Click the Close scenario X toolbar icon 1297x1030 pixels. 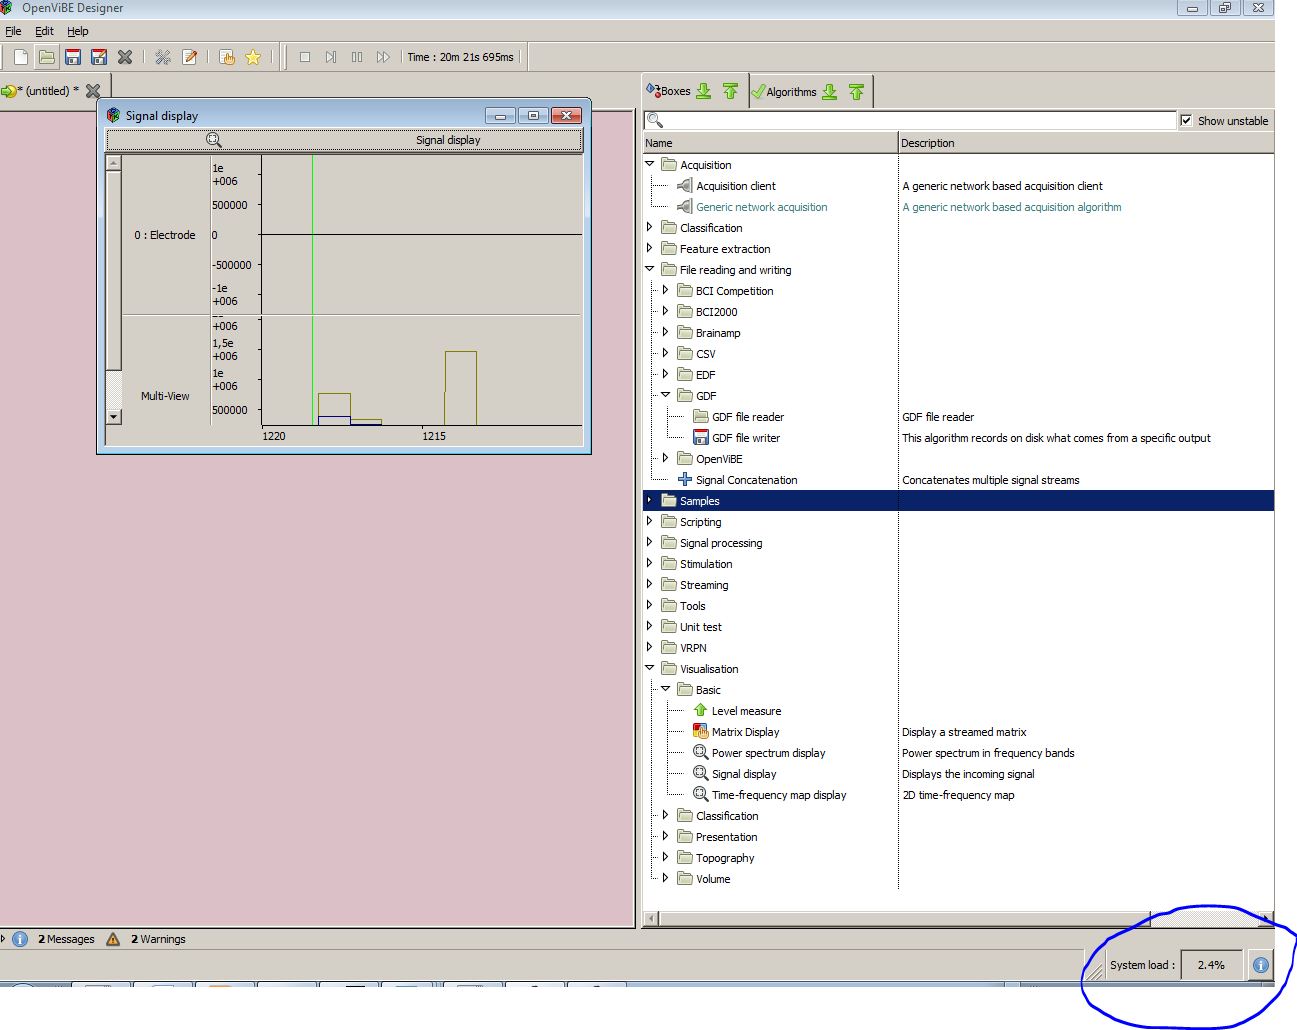point(125,57)
